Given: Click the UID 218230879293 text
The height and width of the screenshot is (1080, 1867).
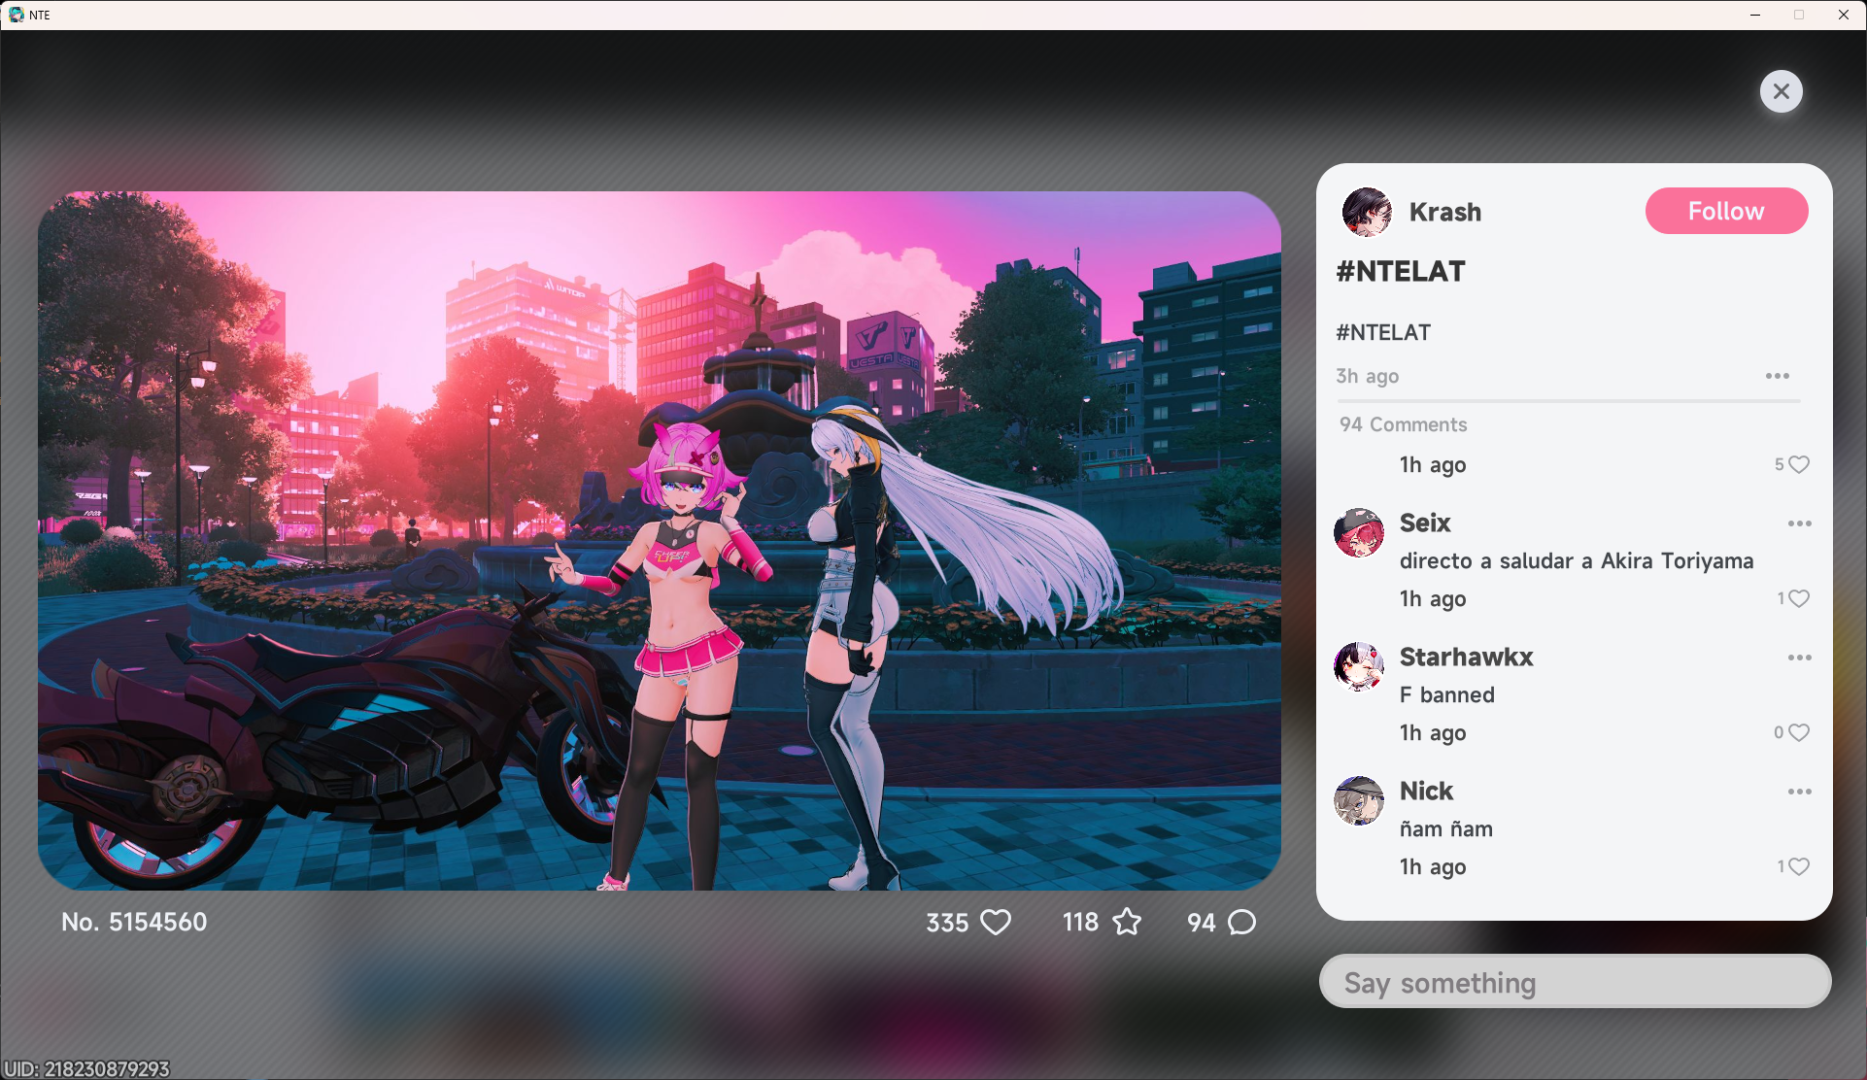Looking at the screenshot, I should (86, 1069).
